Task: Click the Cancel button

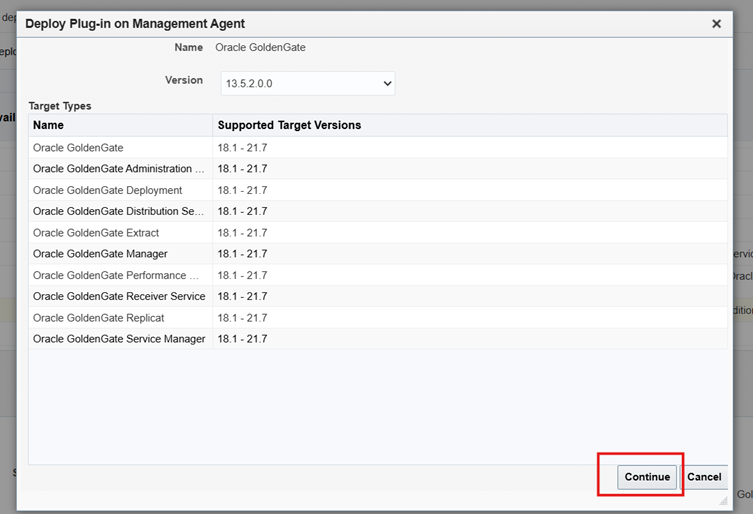Action: click(704, 477)
